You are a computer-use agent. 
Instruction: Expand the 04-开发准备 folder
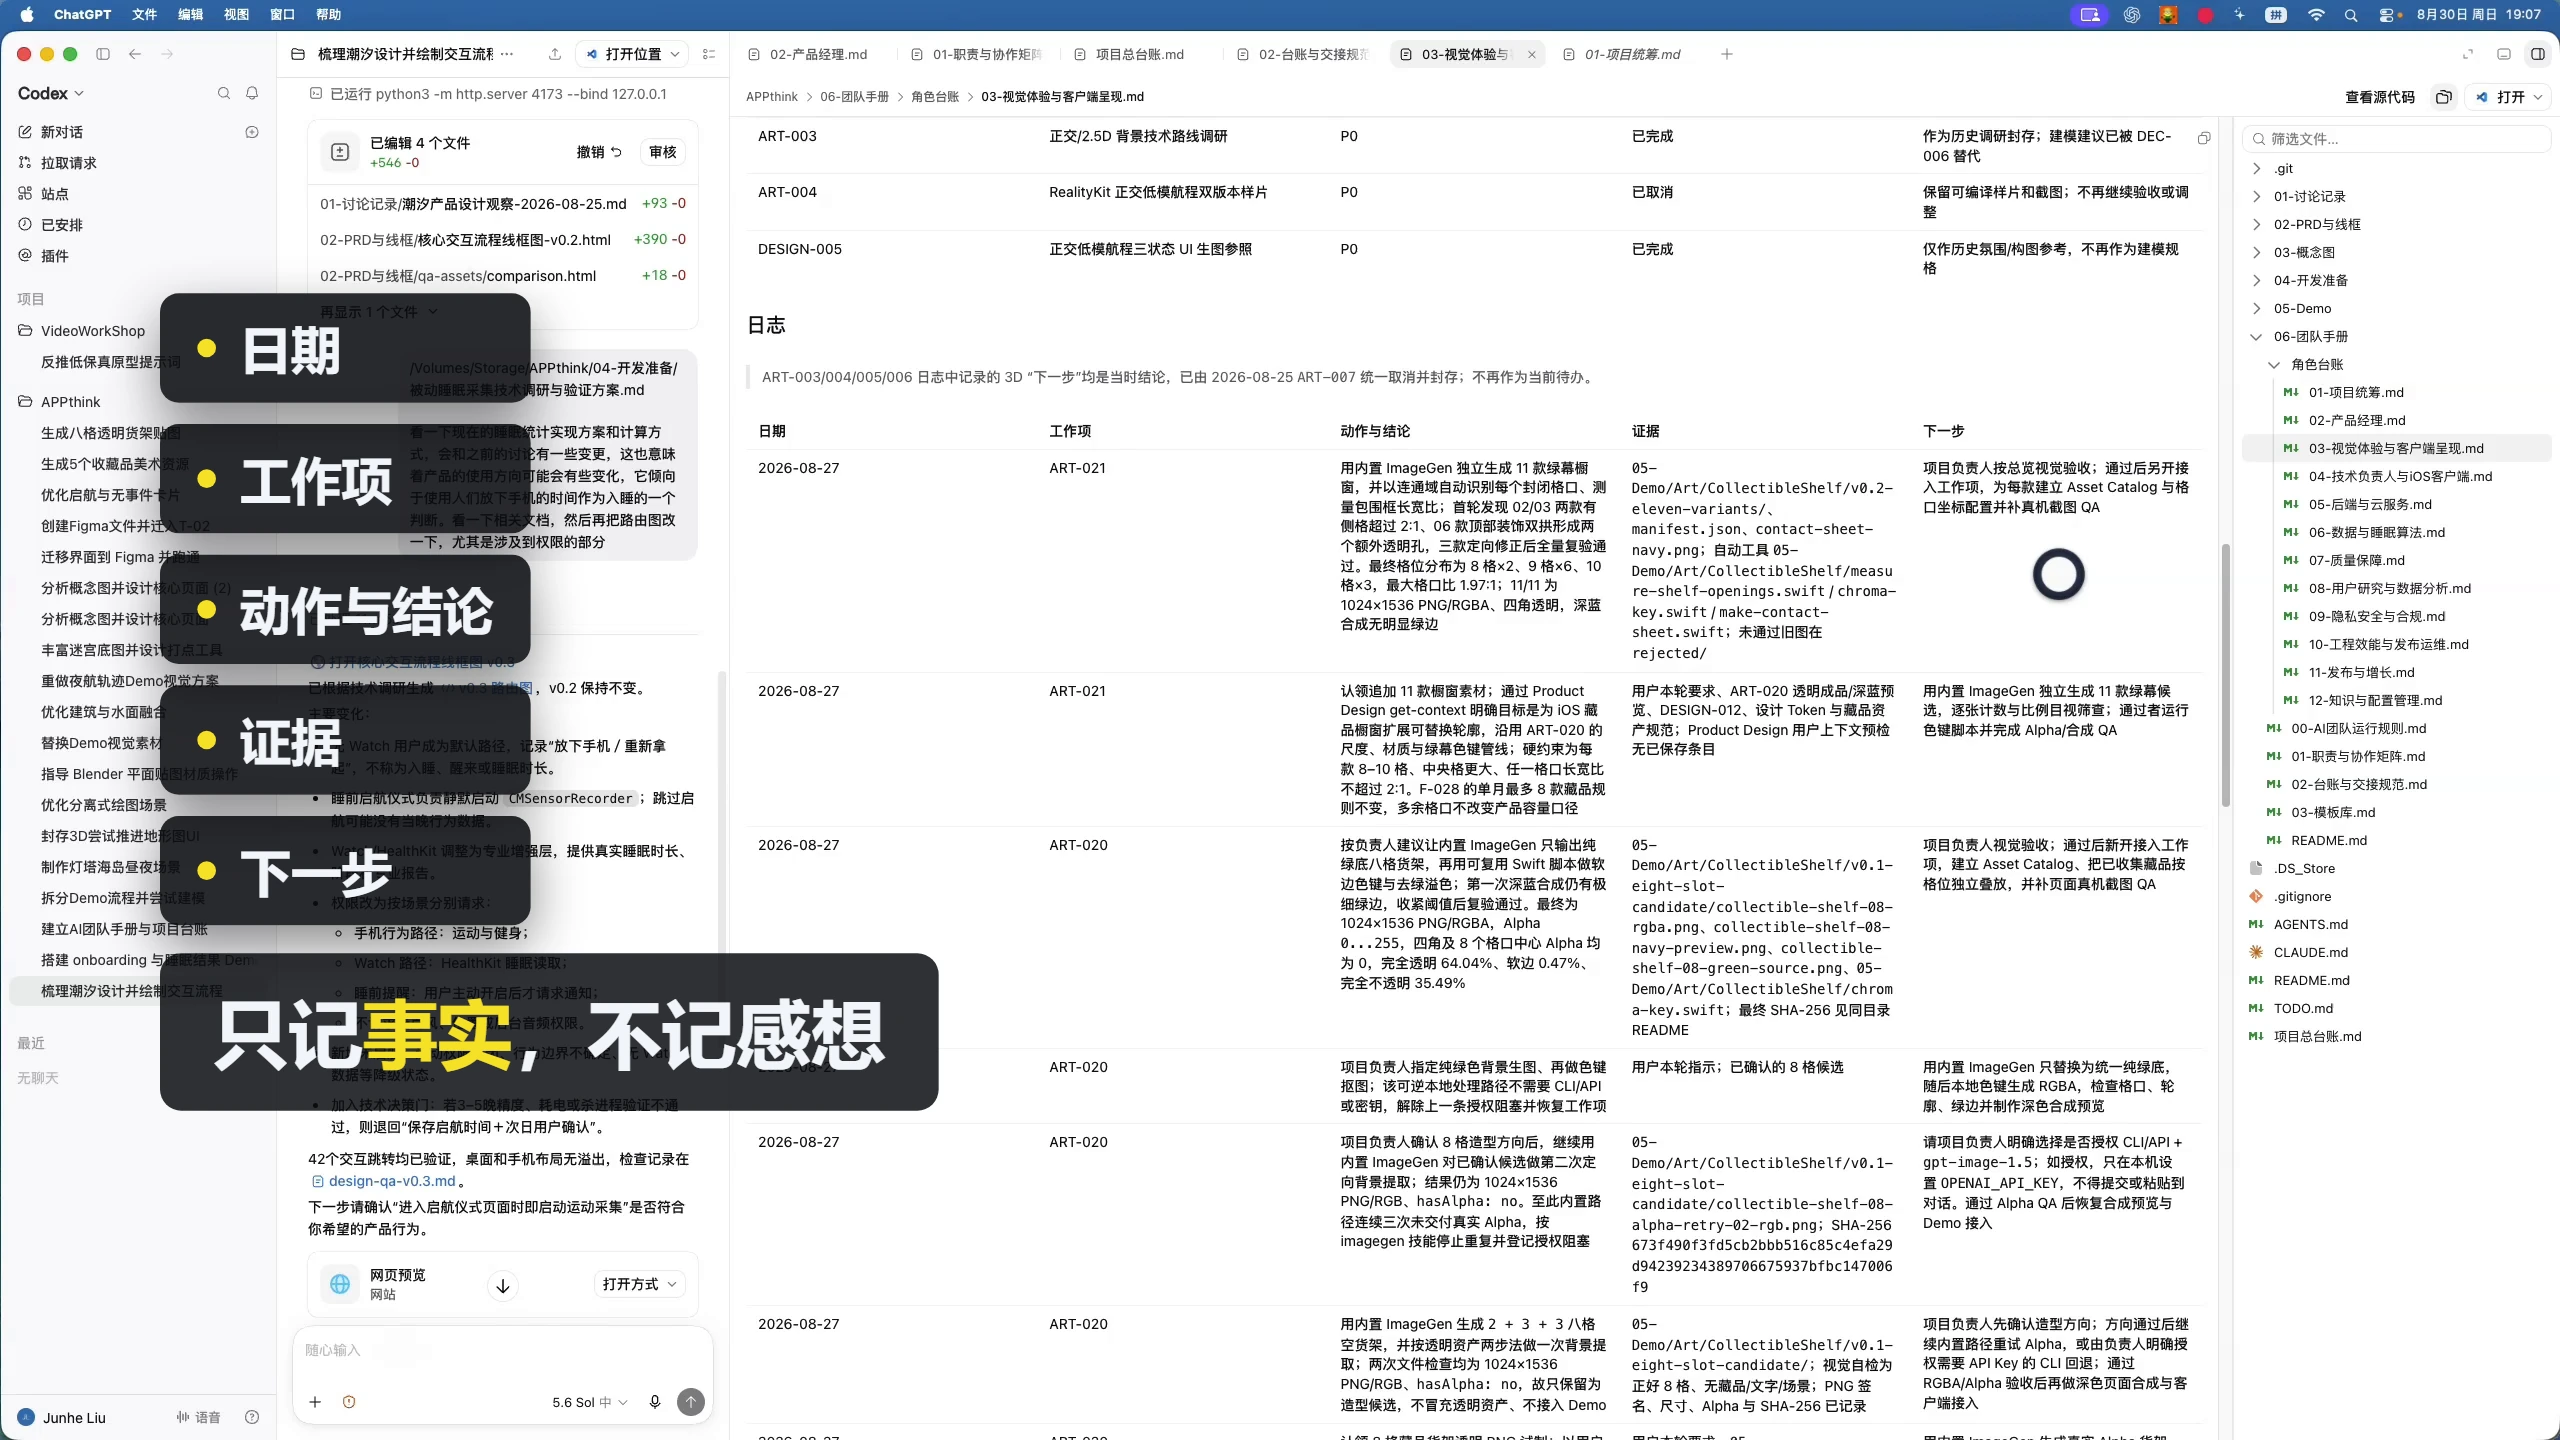pos(2256,281)
